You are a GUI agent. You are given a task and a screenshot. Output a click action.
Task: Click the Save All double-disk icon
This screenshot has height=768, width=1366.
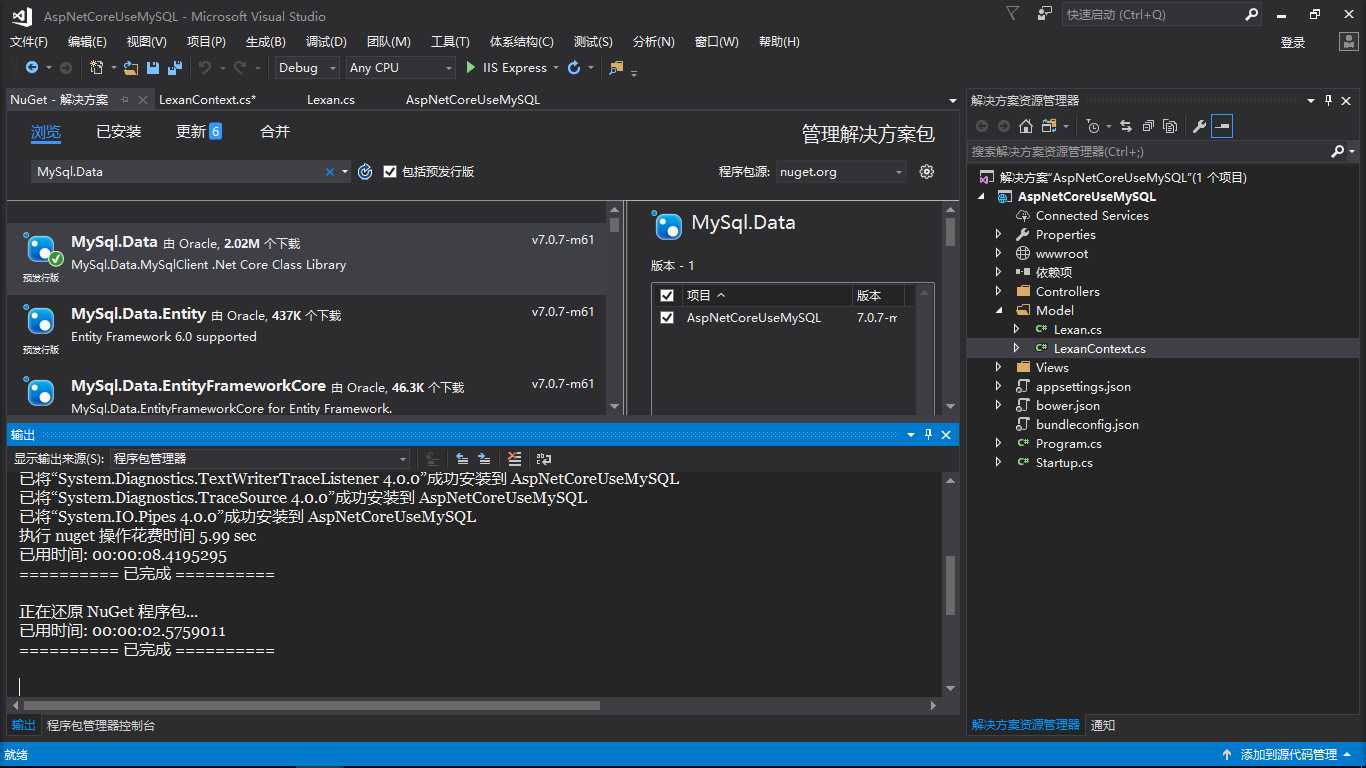(175, 68)
